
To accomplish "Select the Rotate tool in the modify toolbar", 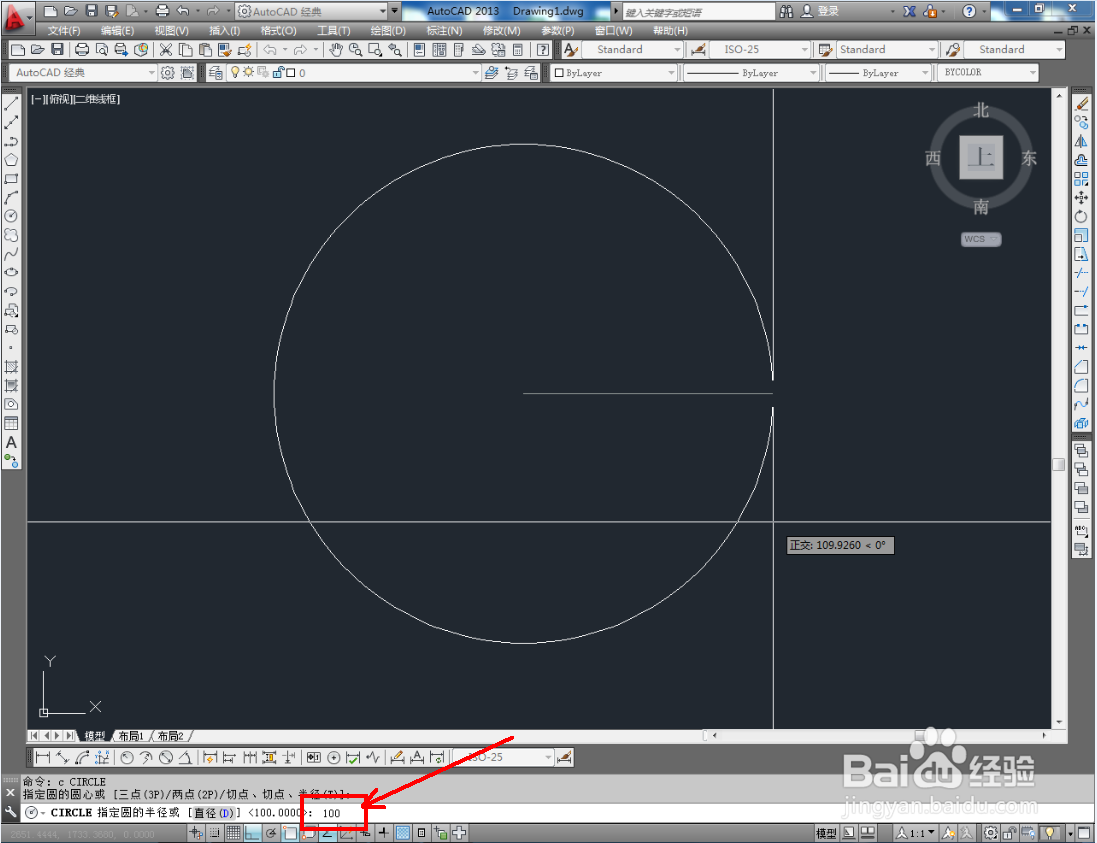I will (1082, 216).
